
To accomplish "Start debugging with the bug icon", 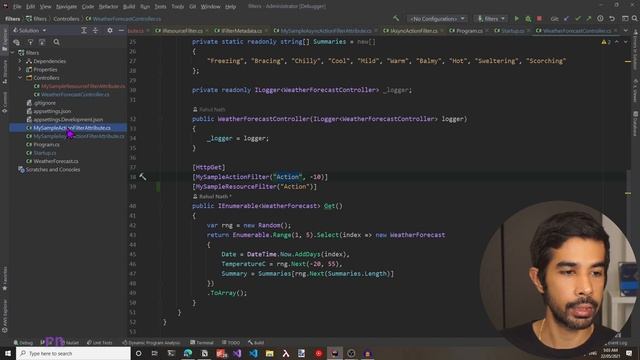I will pyautogui.click(x=528, y=19).
